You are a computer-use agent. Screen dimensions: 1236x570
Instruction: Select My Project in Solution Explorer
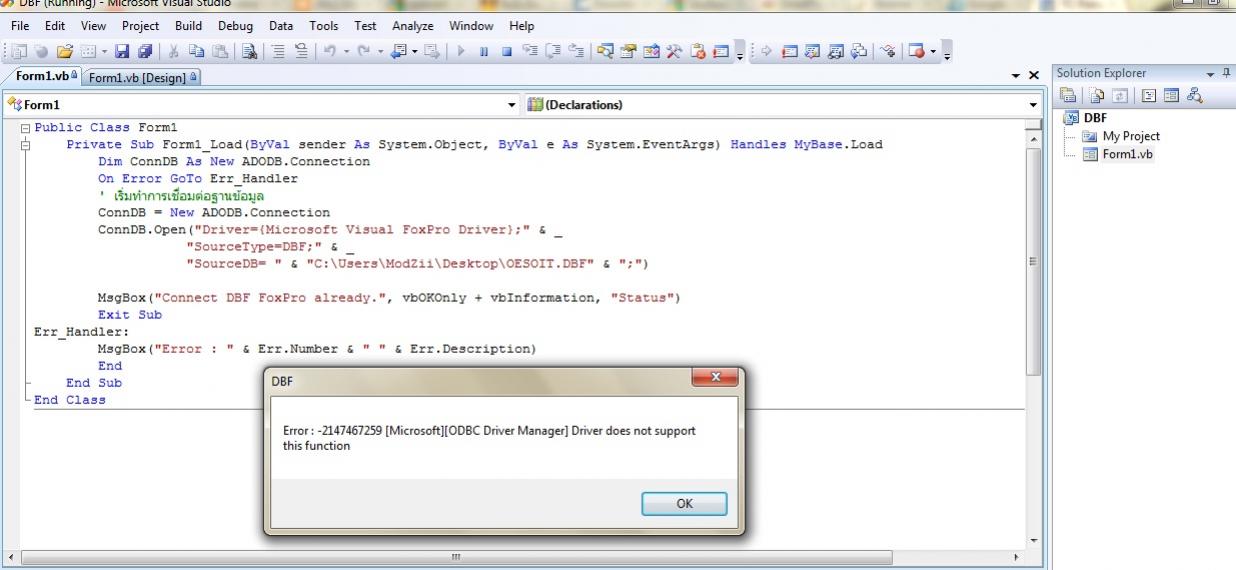point(1131,136)
